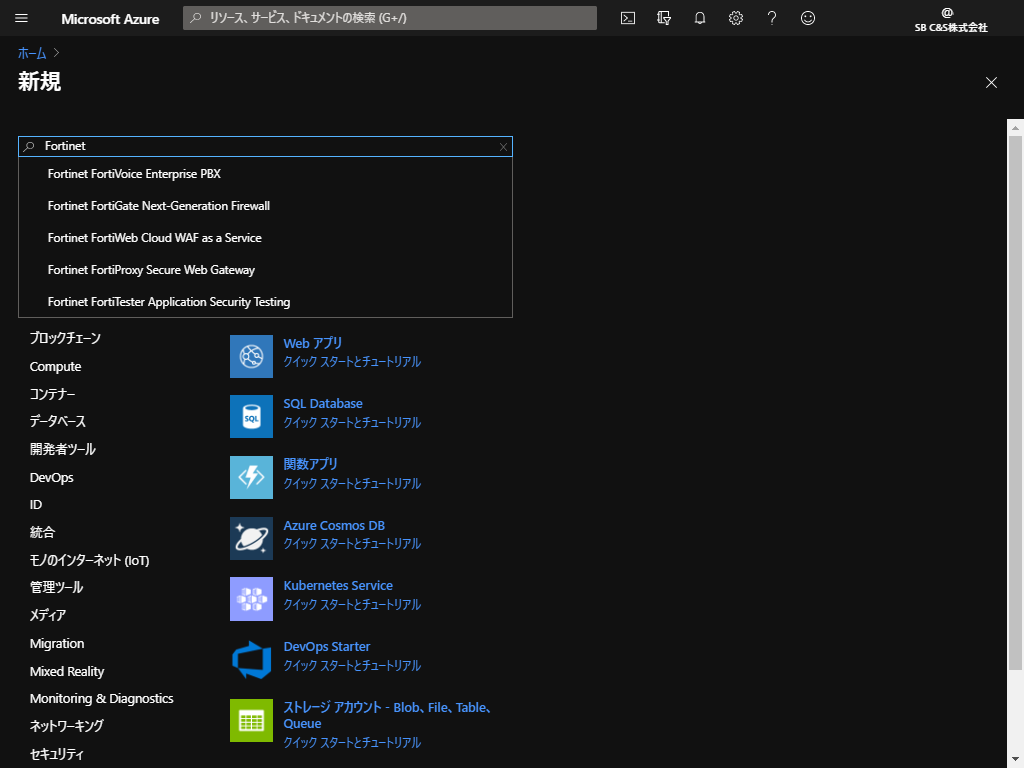Select the Compute category
The image size is (1024, 768).
56,366
